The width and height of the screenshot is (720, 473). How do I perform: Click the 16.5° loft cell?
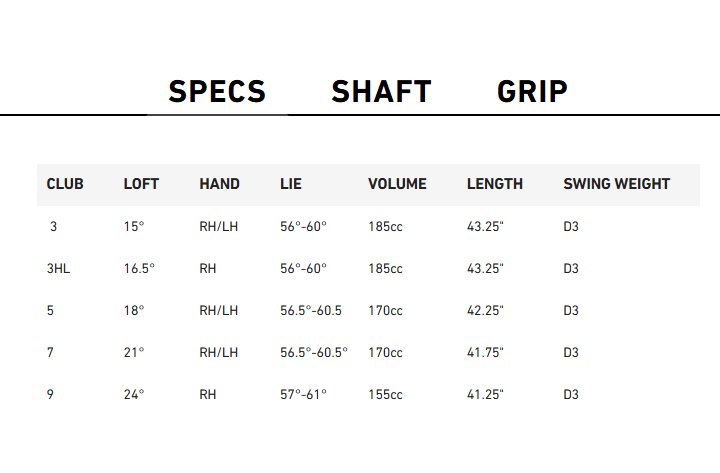click(x=139, y=269)
